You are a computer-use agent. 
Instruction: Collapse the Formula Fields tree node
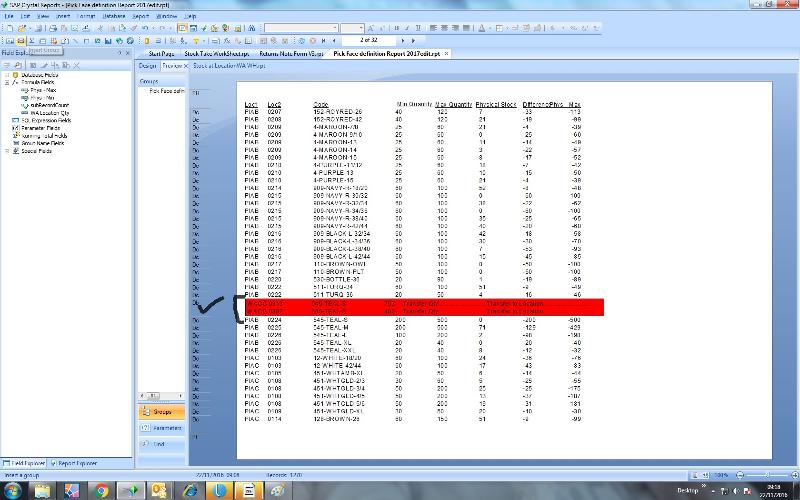point(6,82)
